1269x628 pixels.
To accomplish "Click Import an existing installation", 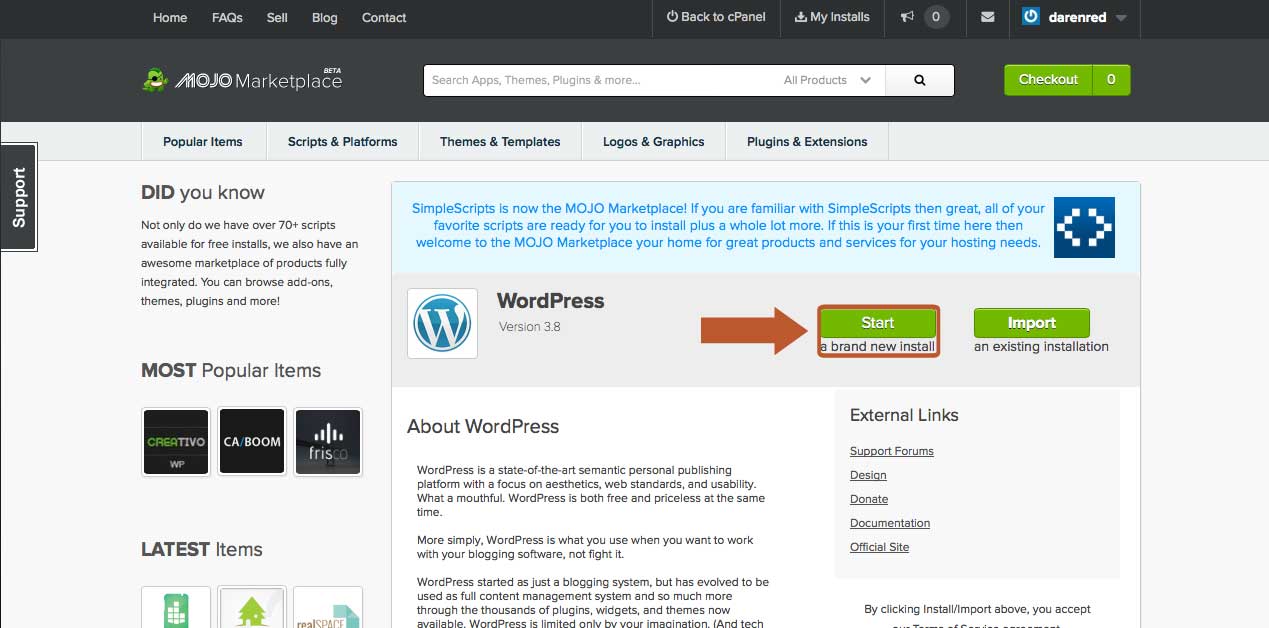I will [x=1032, y=323].
